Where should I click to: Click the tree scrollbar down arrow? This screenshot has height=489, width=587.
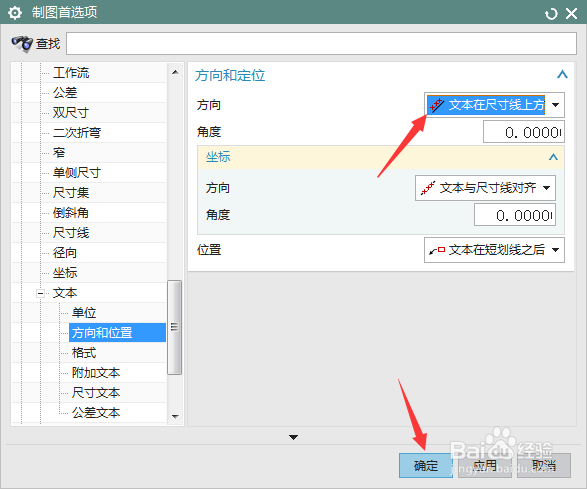point(175,416)
